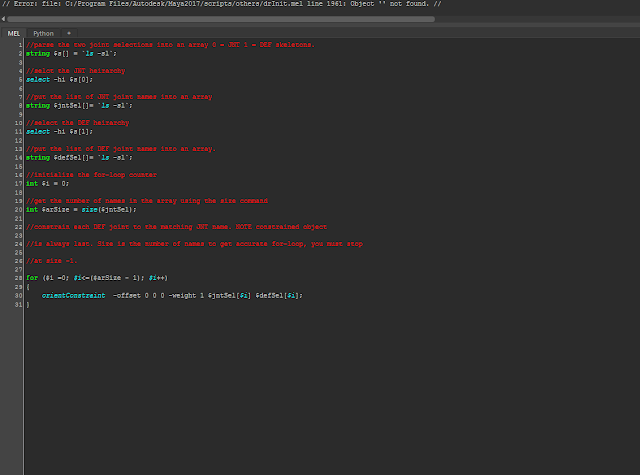This screenshot has width=640, height=475.
Task: Click comment about list of DEF joint names
Action: click(x=120, y=149)
